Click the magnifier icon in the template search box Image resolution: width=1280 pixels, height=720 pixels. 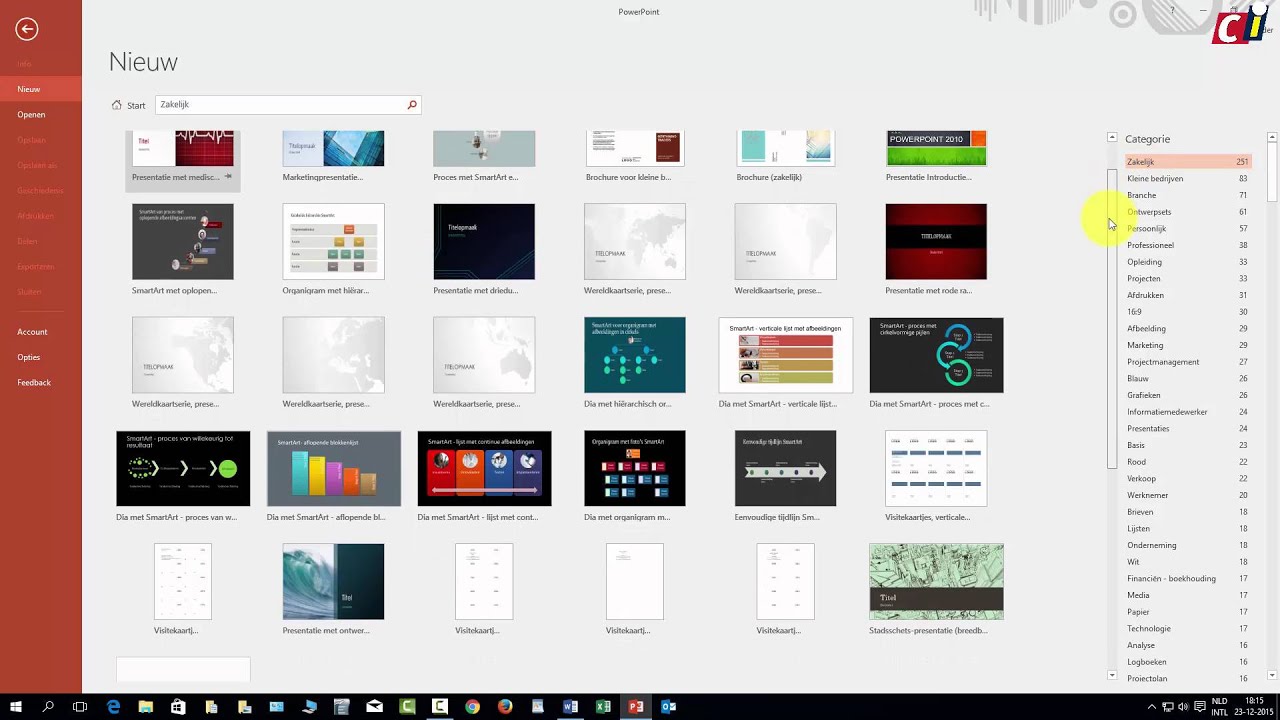pyautogui.click(x=411, y=104)
